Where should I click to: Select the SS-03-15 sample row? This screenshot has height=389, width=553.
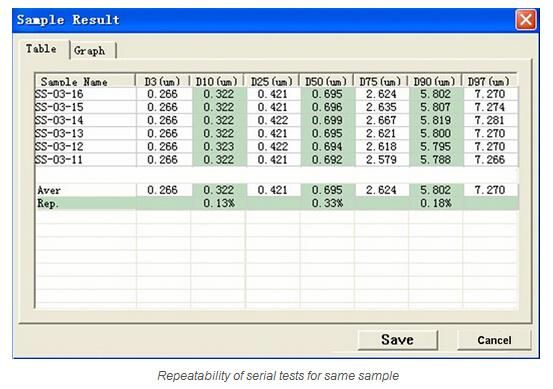pyautogui.click(x=276, y=107)
